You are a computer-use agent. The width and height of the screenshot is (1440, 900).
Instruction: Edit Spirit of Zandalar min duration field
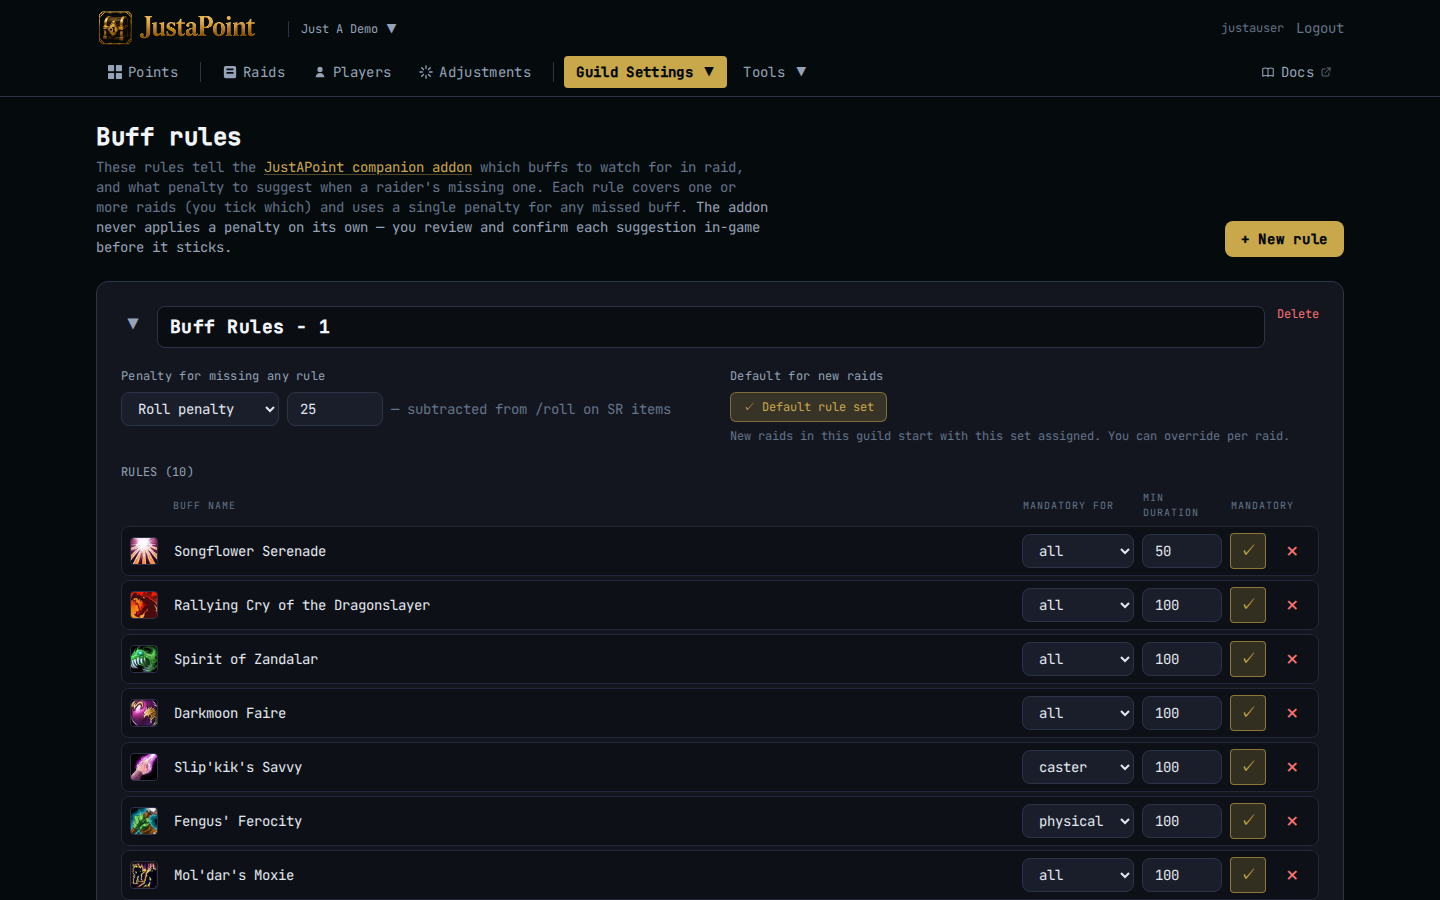click(x=1182, y=659)
